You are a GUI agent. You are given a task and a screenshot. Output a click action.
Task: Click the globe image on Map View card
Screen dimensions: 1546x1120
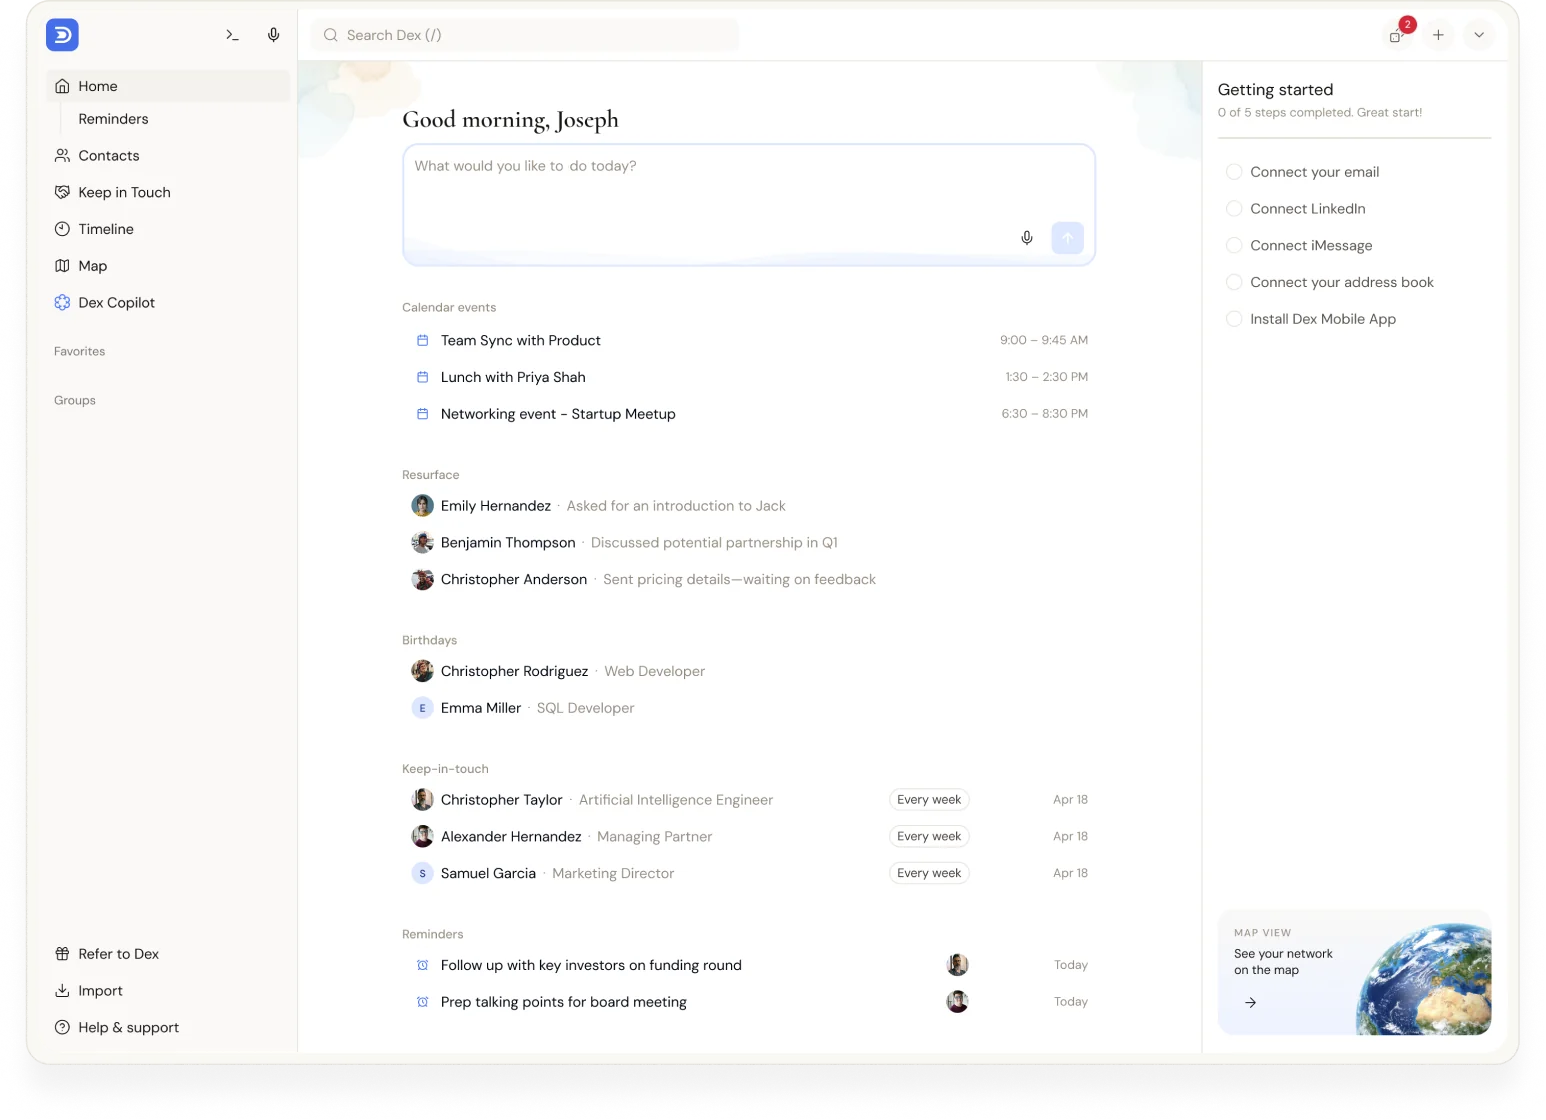(1424, 978)
